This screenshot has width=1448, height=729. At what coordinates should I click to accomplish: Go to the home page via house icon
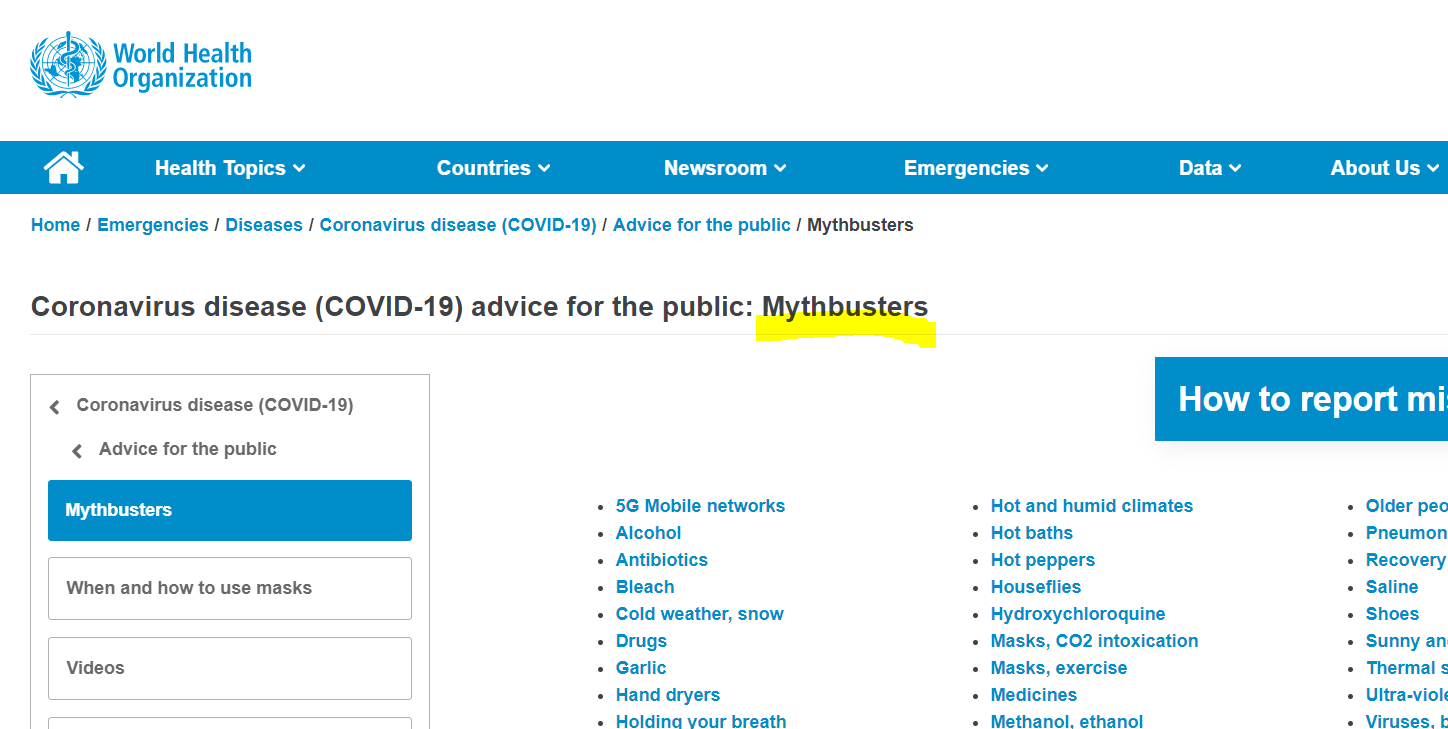64,167
